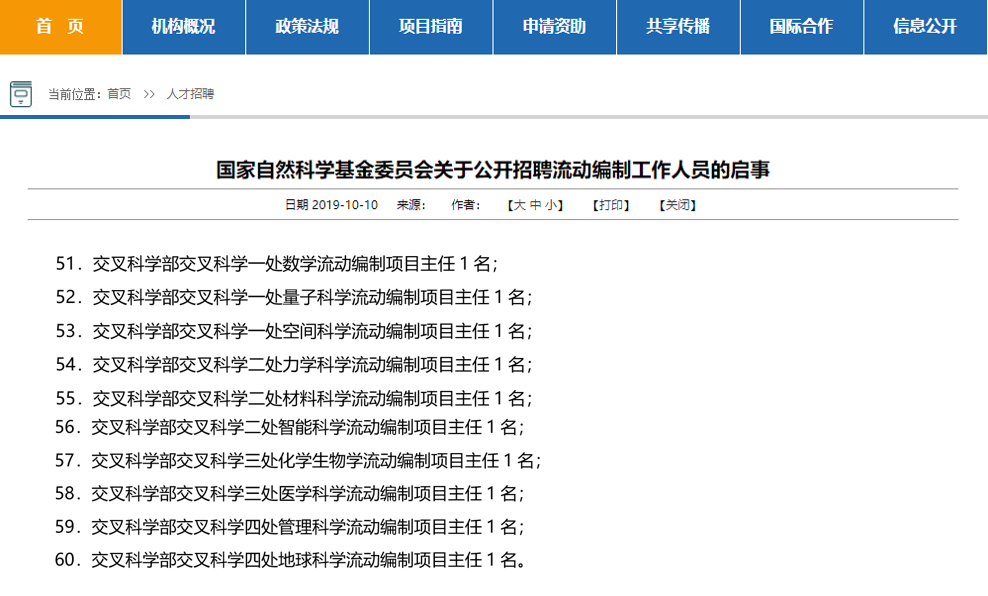Click the 关闭 close link
The image size is (988, 596).
(x=677, y=205)
